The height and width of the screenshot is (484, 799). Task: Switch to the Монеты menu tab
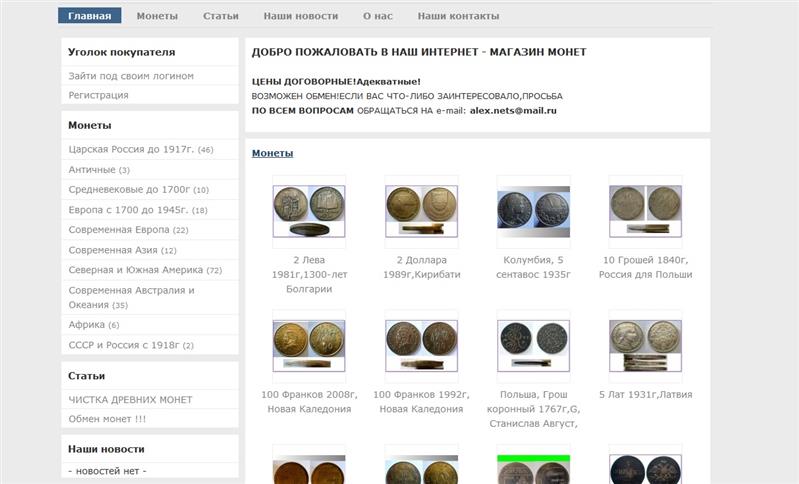tap(157, 16)
